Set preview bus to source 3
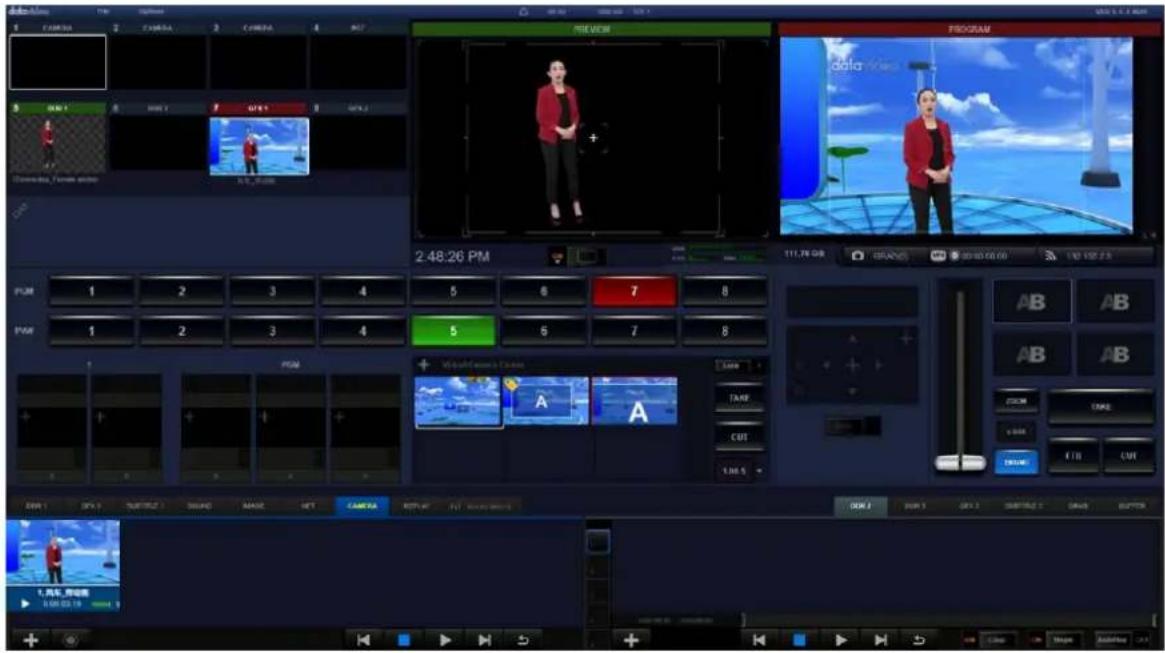1165x653 pixels. click(x=272, y=331)
